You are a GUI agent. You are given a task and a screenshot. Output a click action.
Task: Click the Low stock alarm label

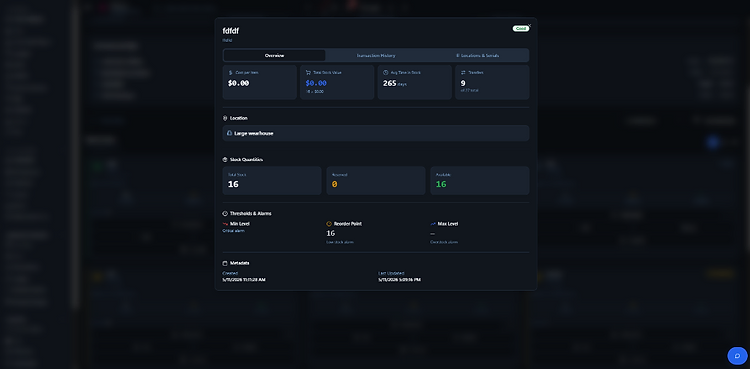tap(340, 242)
